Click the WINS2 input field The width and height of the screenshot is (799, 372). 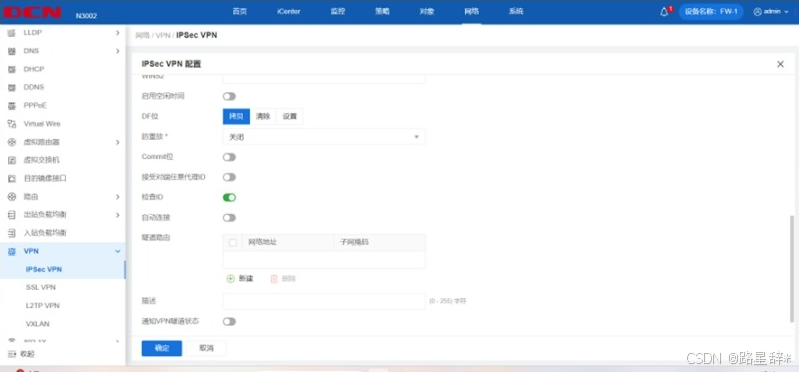click(324, 79)
